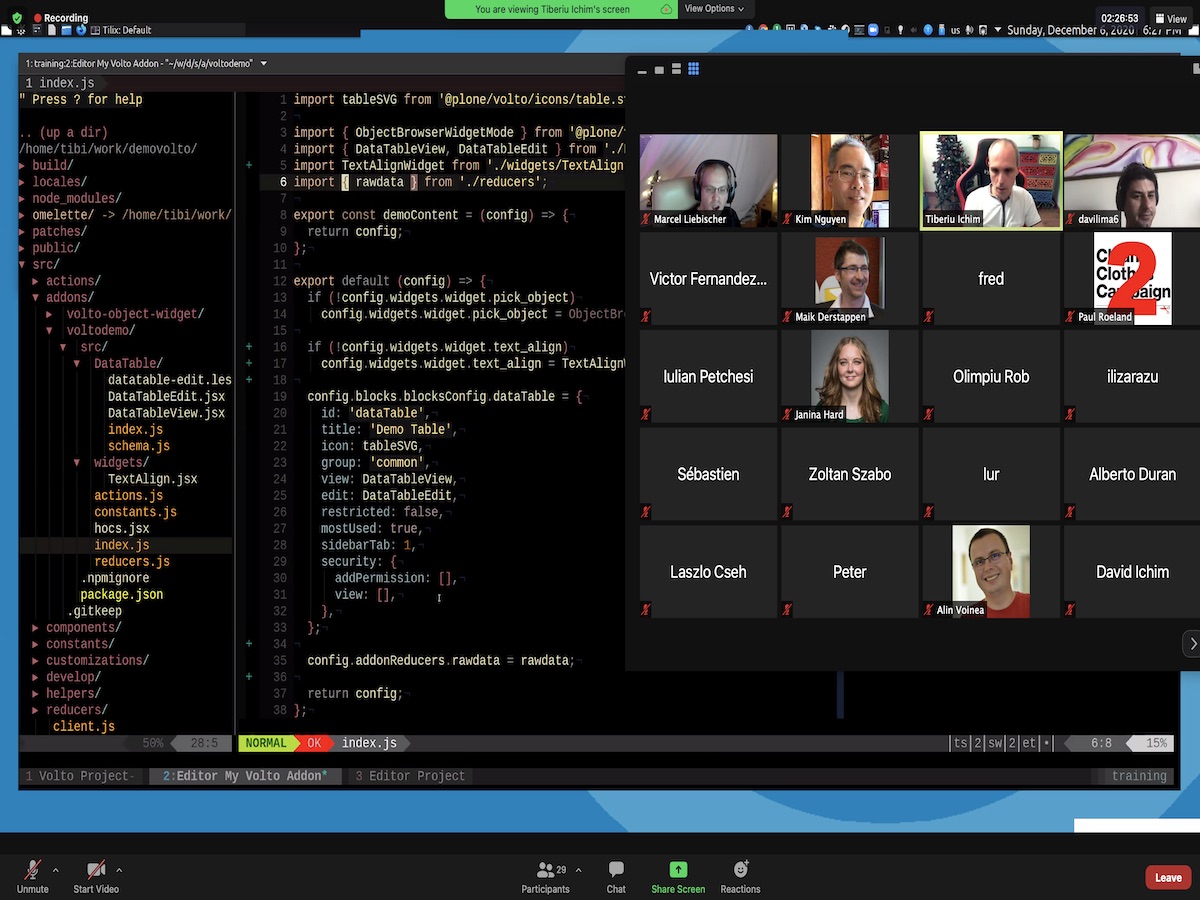Open reducers.js in the file tree

(x=132, y=562)
